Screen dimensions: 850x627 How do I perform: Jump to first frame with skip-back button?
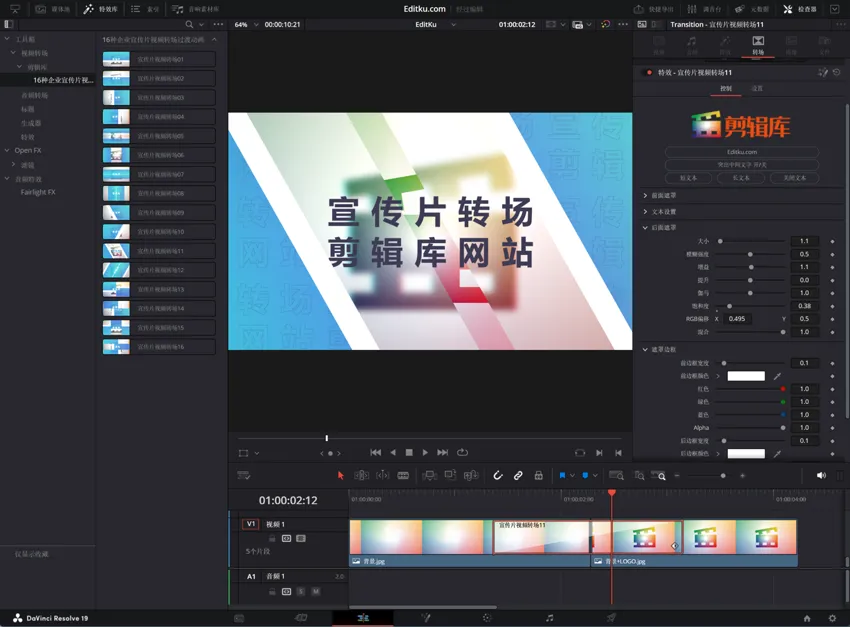375,453
